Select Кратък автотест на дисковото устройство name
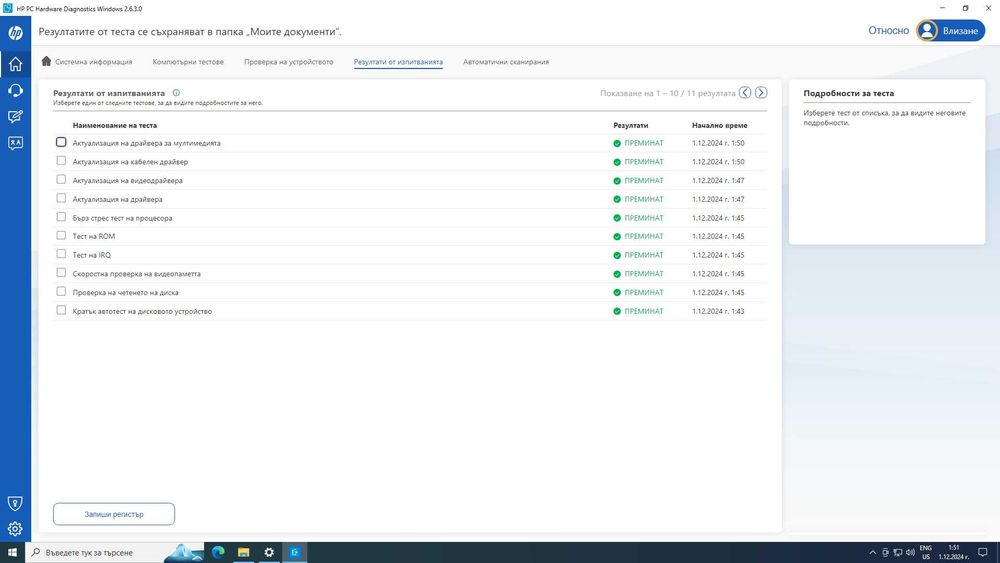This screenshot has height=563, width=1000. pos(142,312)
